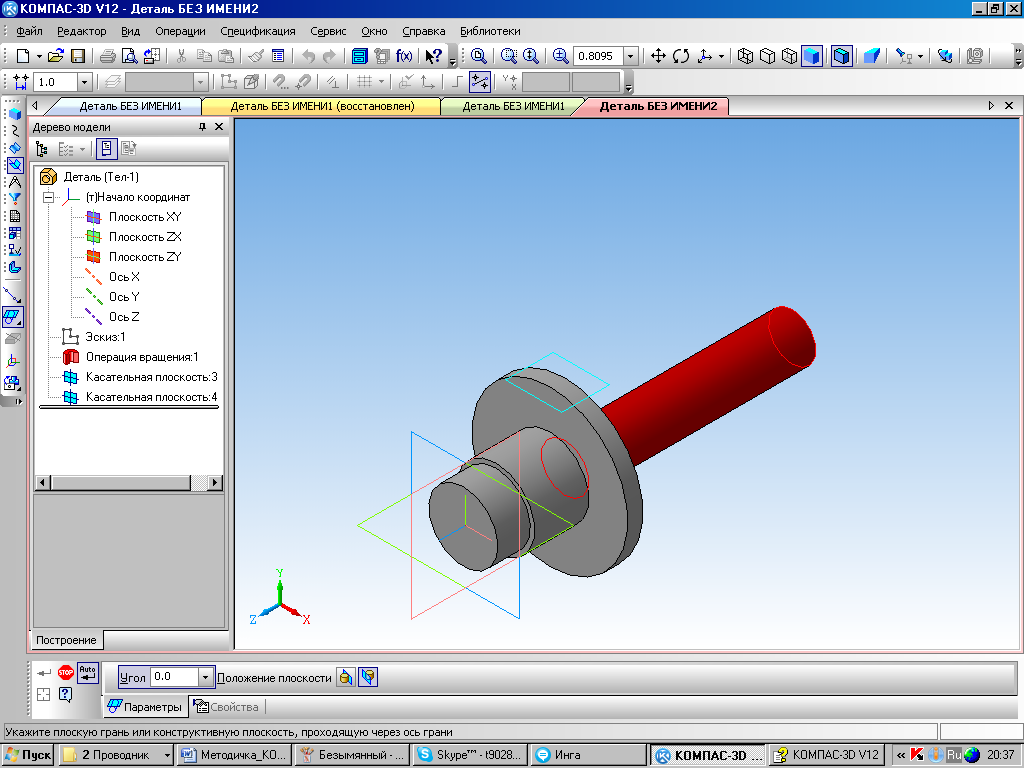This screenshot has height=768, width=1024.
Task: Collapse the Начало координат tree node
Action: pos(48,197)
